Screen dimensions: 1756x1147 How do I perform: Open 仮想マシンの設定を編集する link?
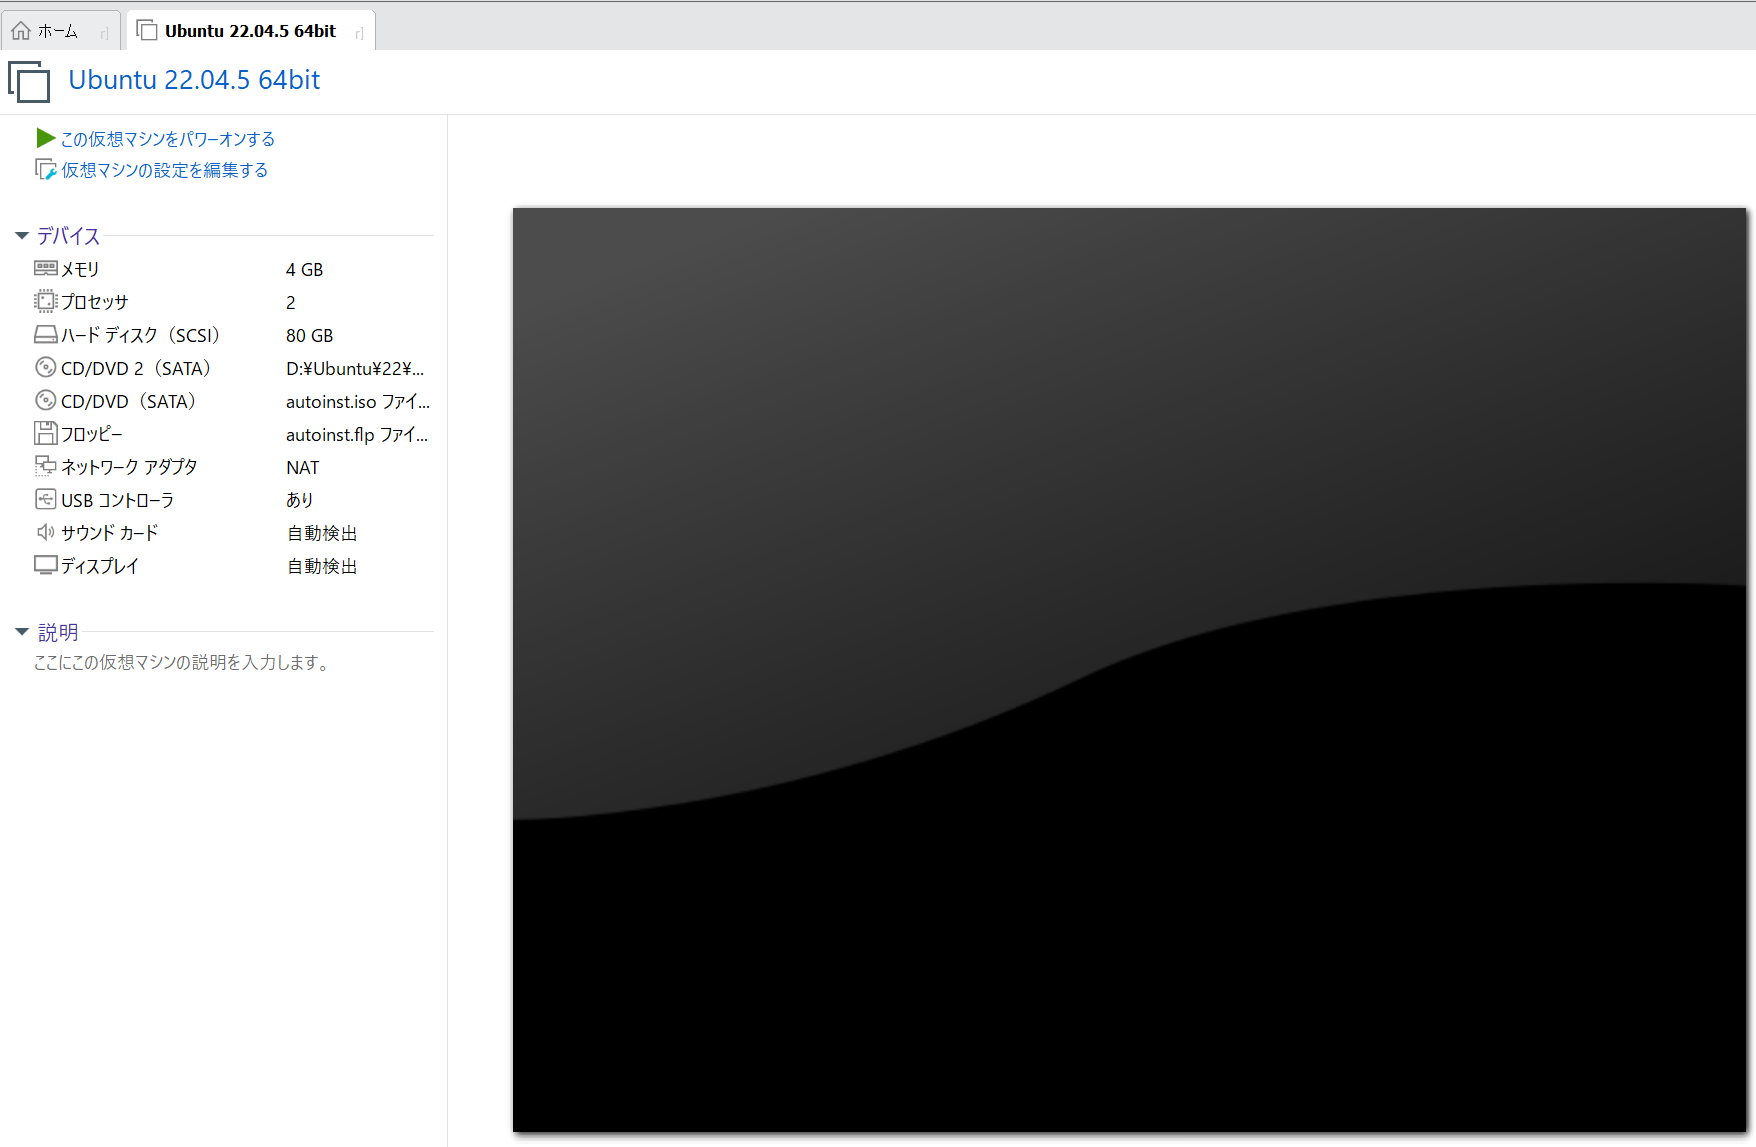164,170
